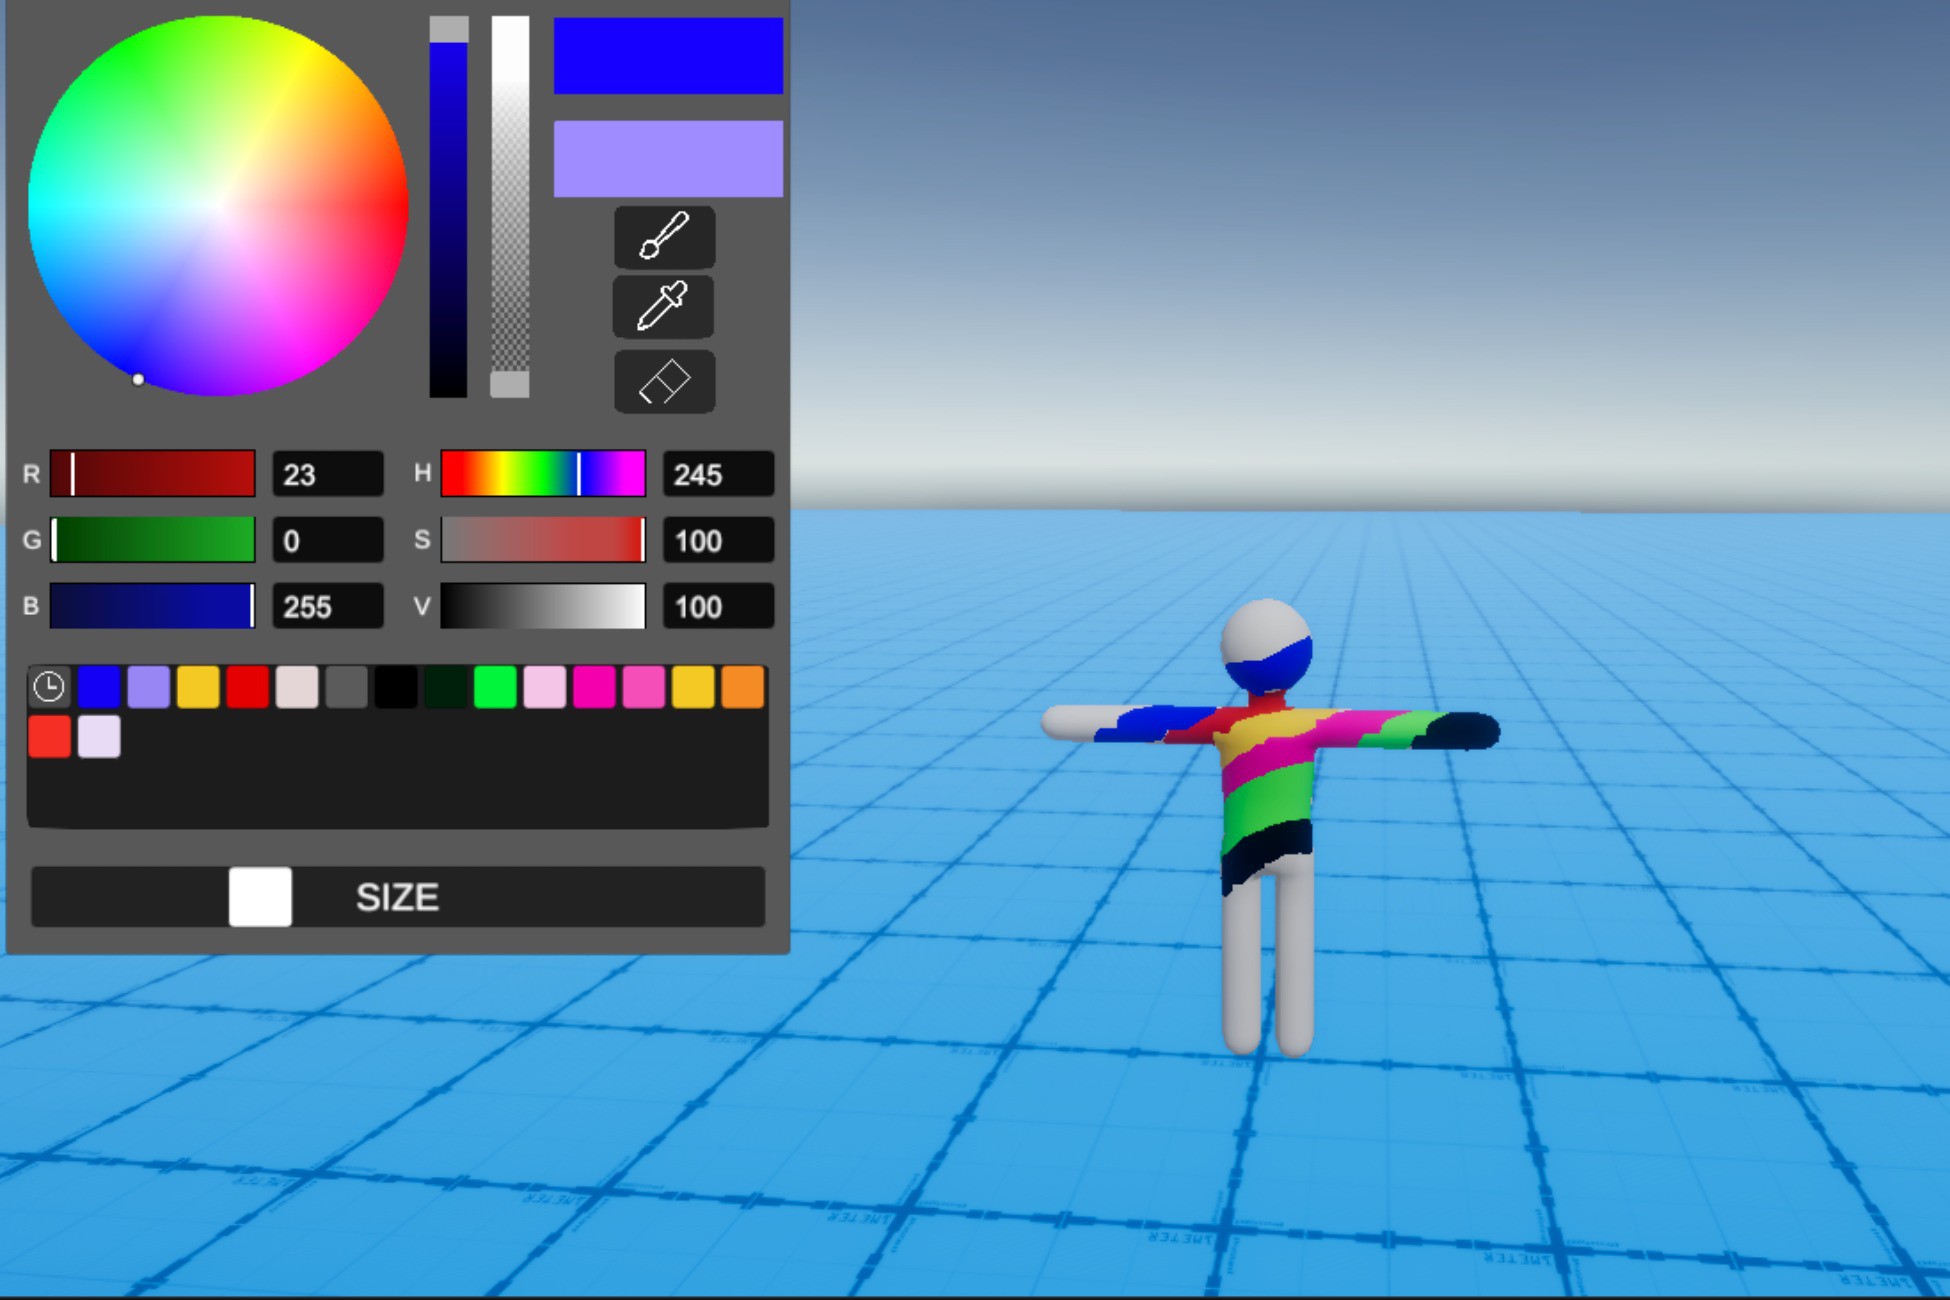
Task: Click the blue channel B slider bar
Action: (x=152, y=606)
